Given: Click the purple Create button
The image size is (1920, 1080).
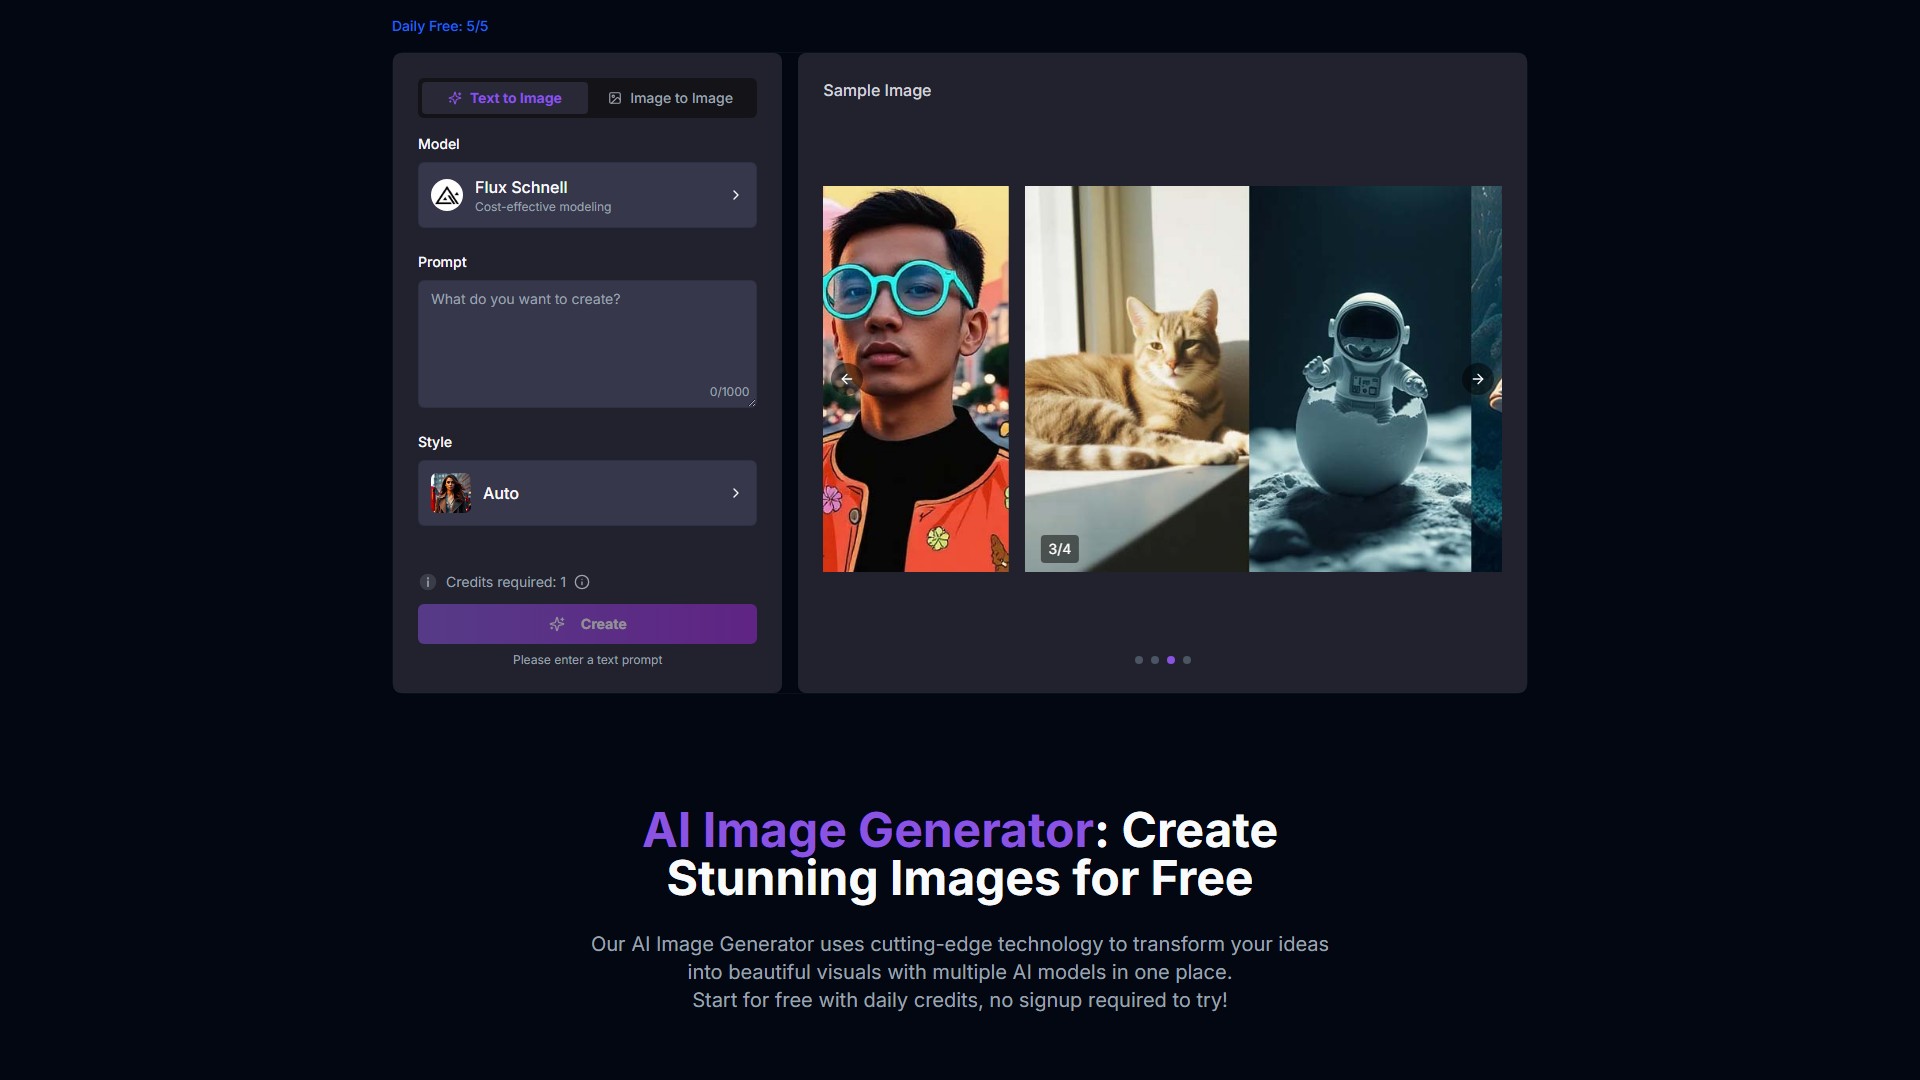Looking at the screenshot, I should 587,624.
